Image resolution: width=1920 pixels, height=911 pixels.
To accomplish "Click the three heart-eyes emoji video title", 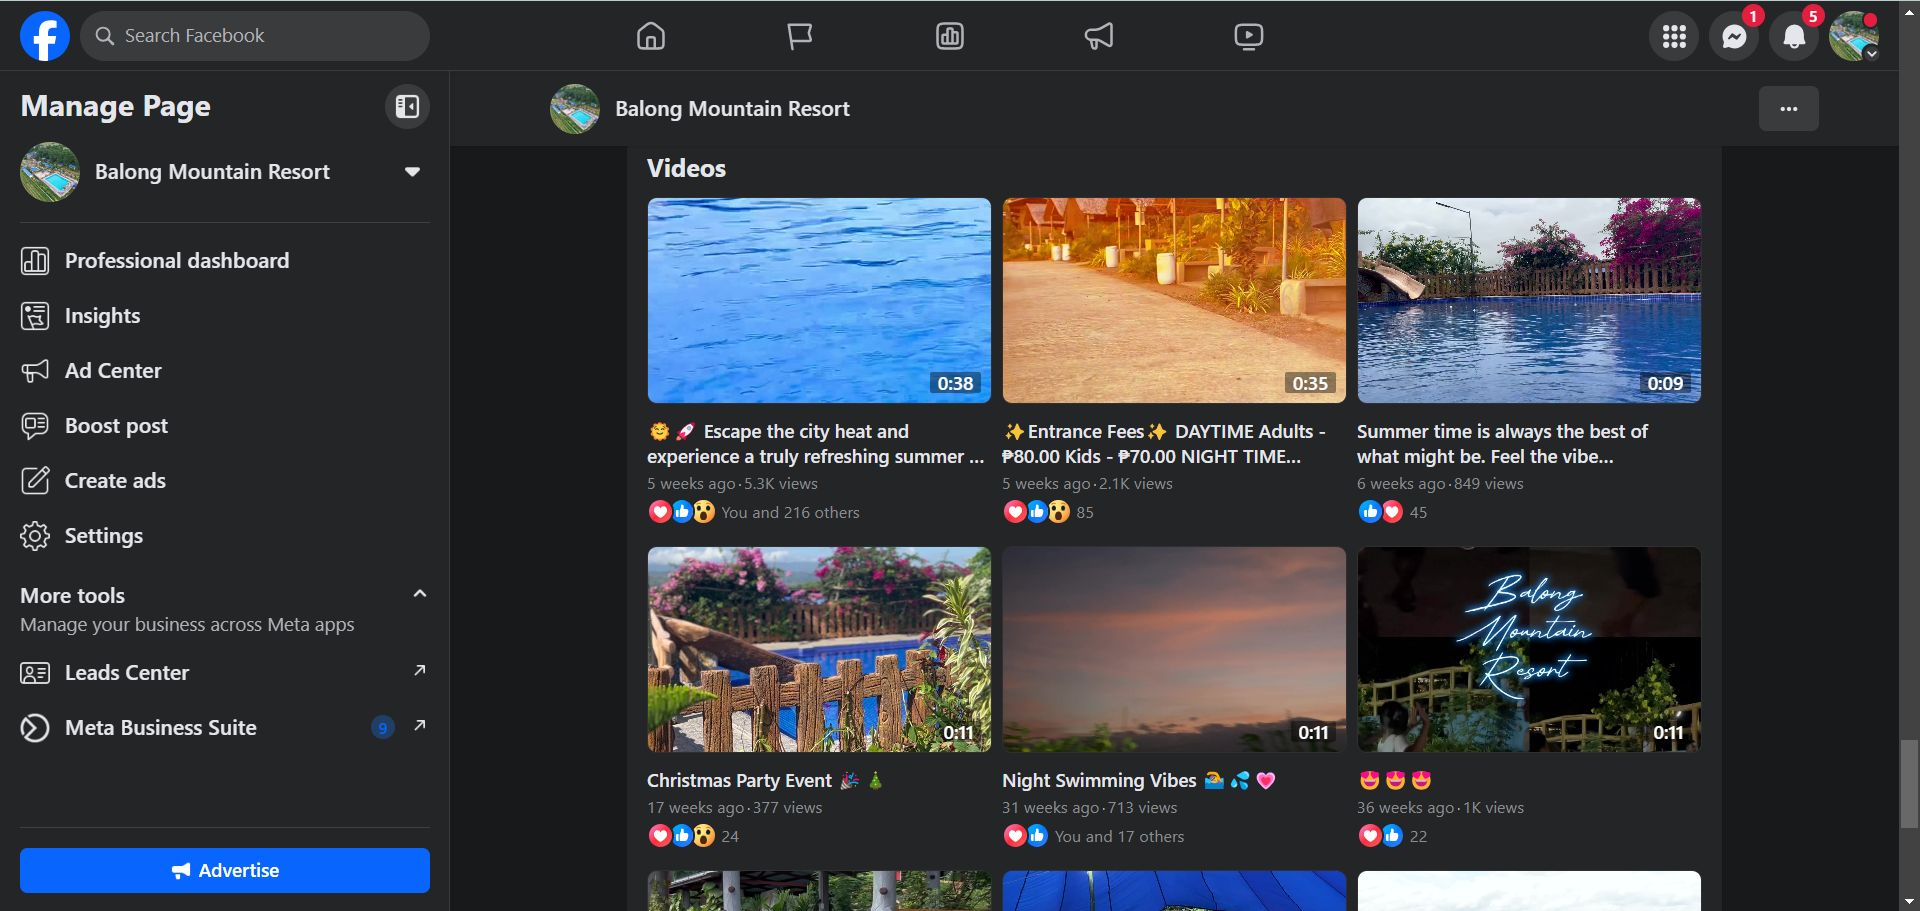I will (1395, 780).
